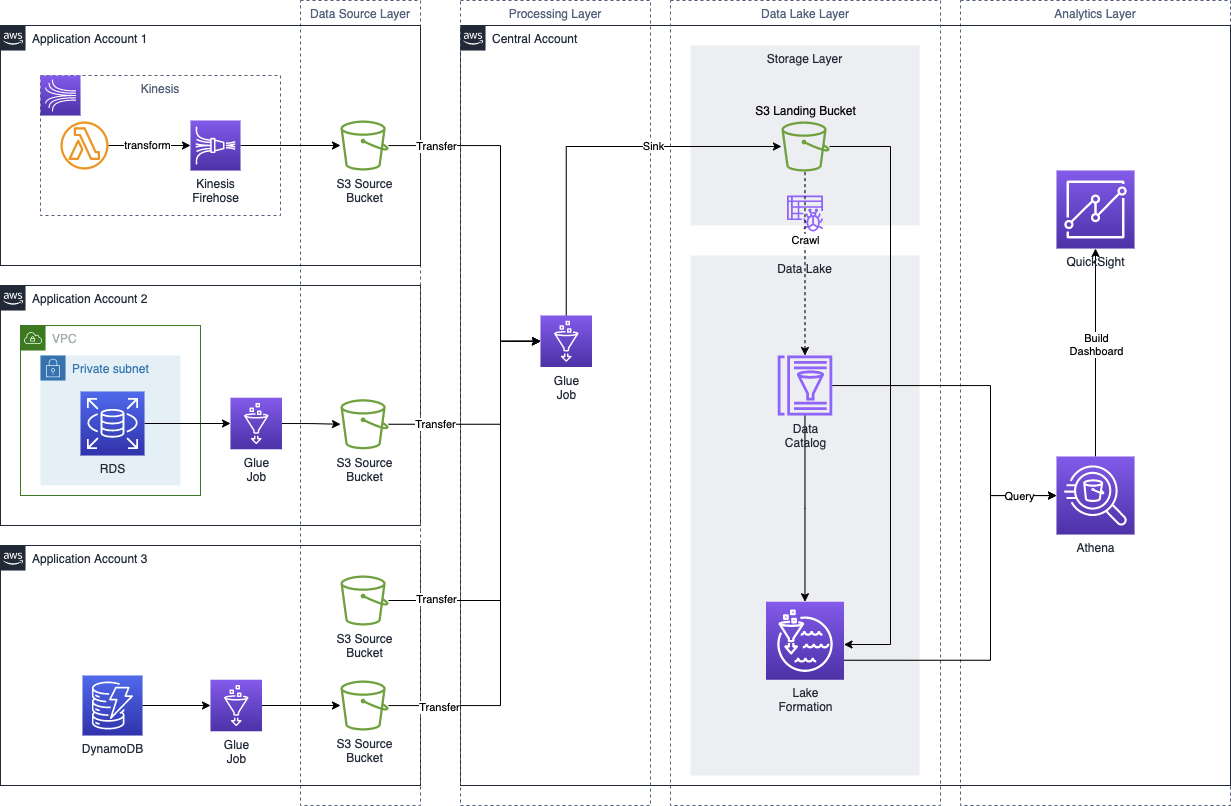Select the QuickSight caption text

coord(1095,262)
